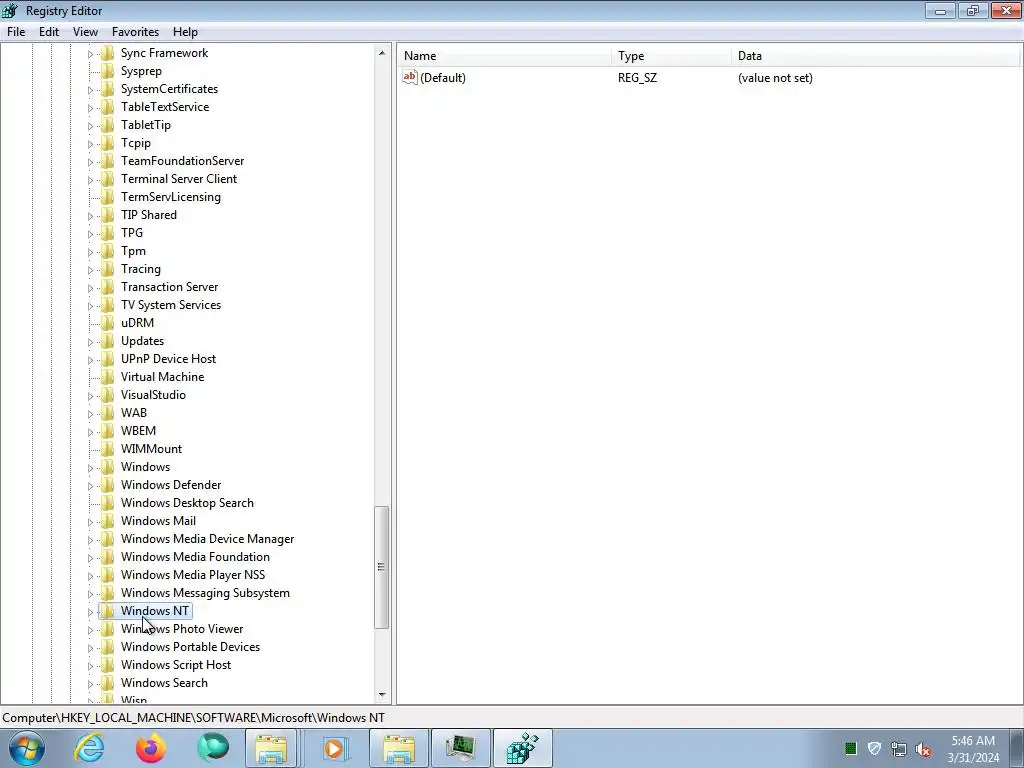Screen dimensions: 1024x768
Task: Expand the Updates key
Action: pos(90,342)
